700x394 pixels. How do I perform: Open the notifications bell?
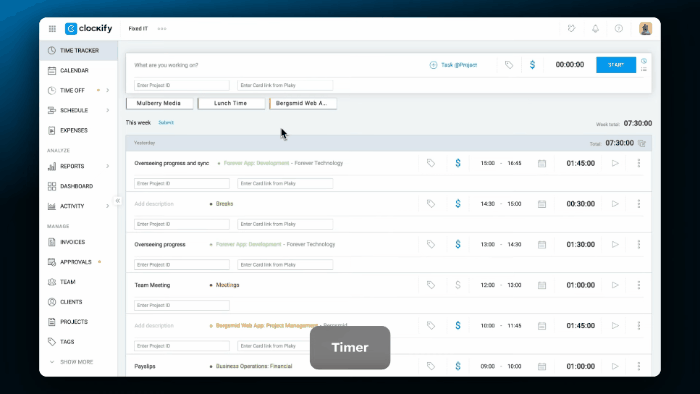595,29
